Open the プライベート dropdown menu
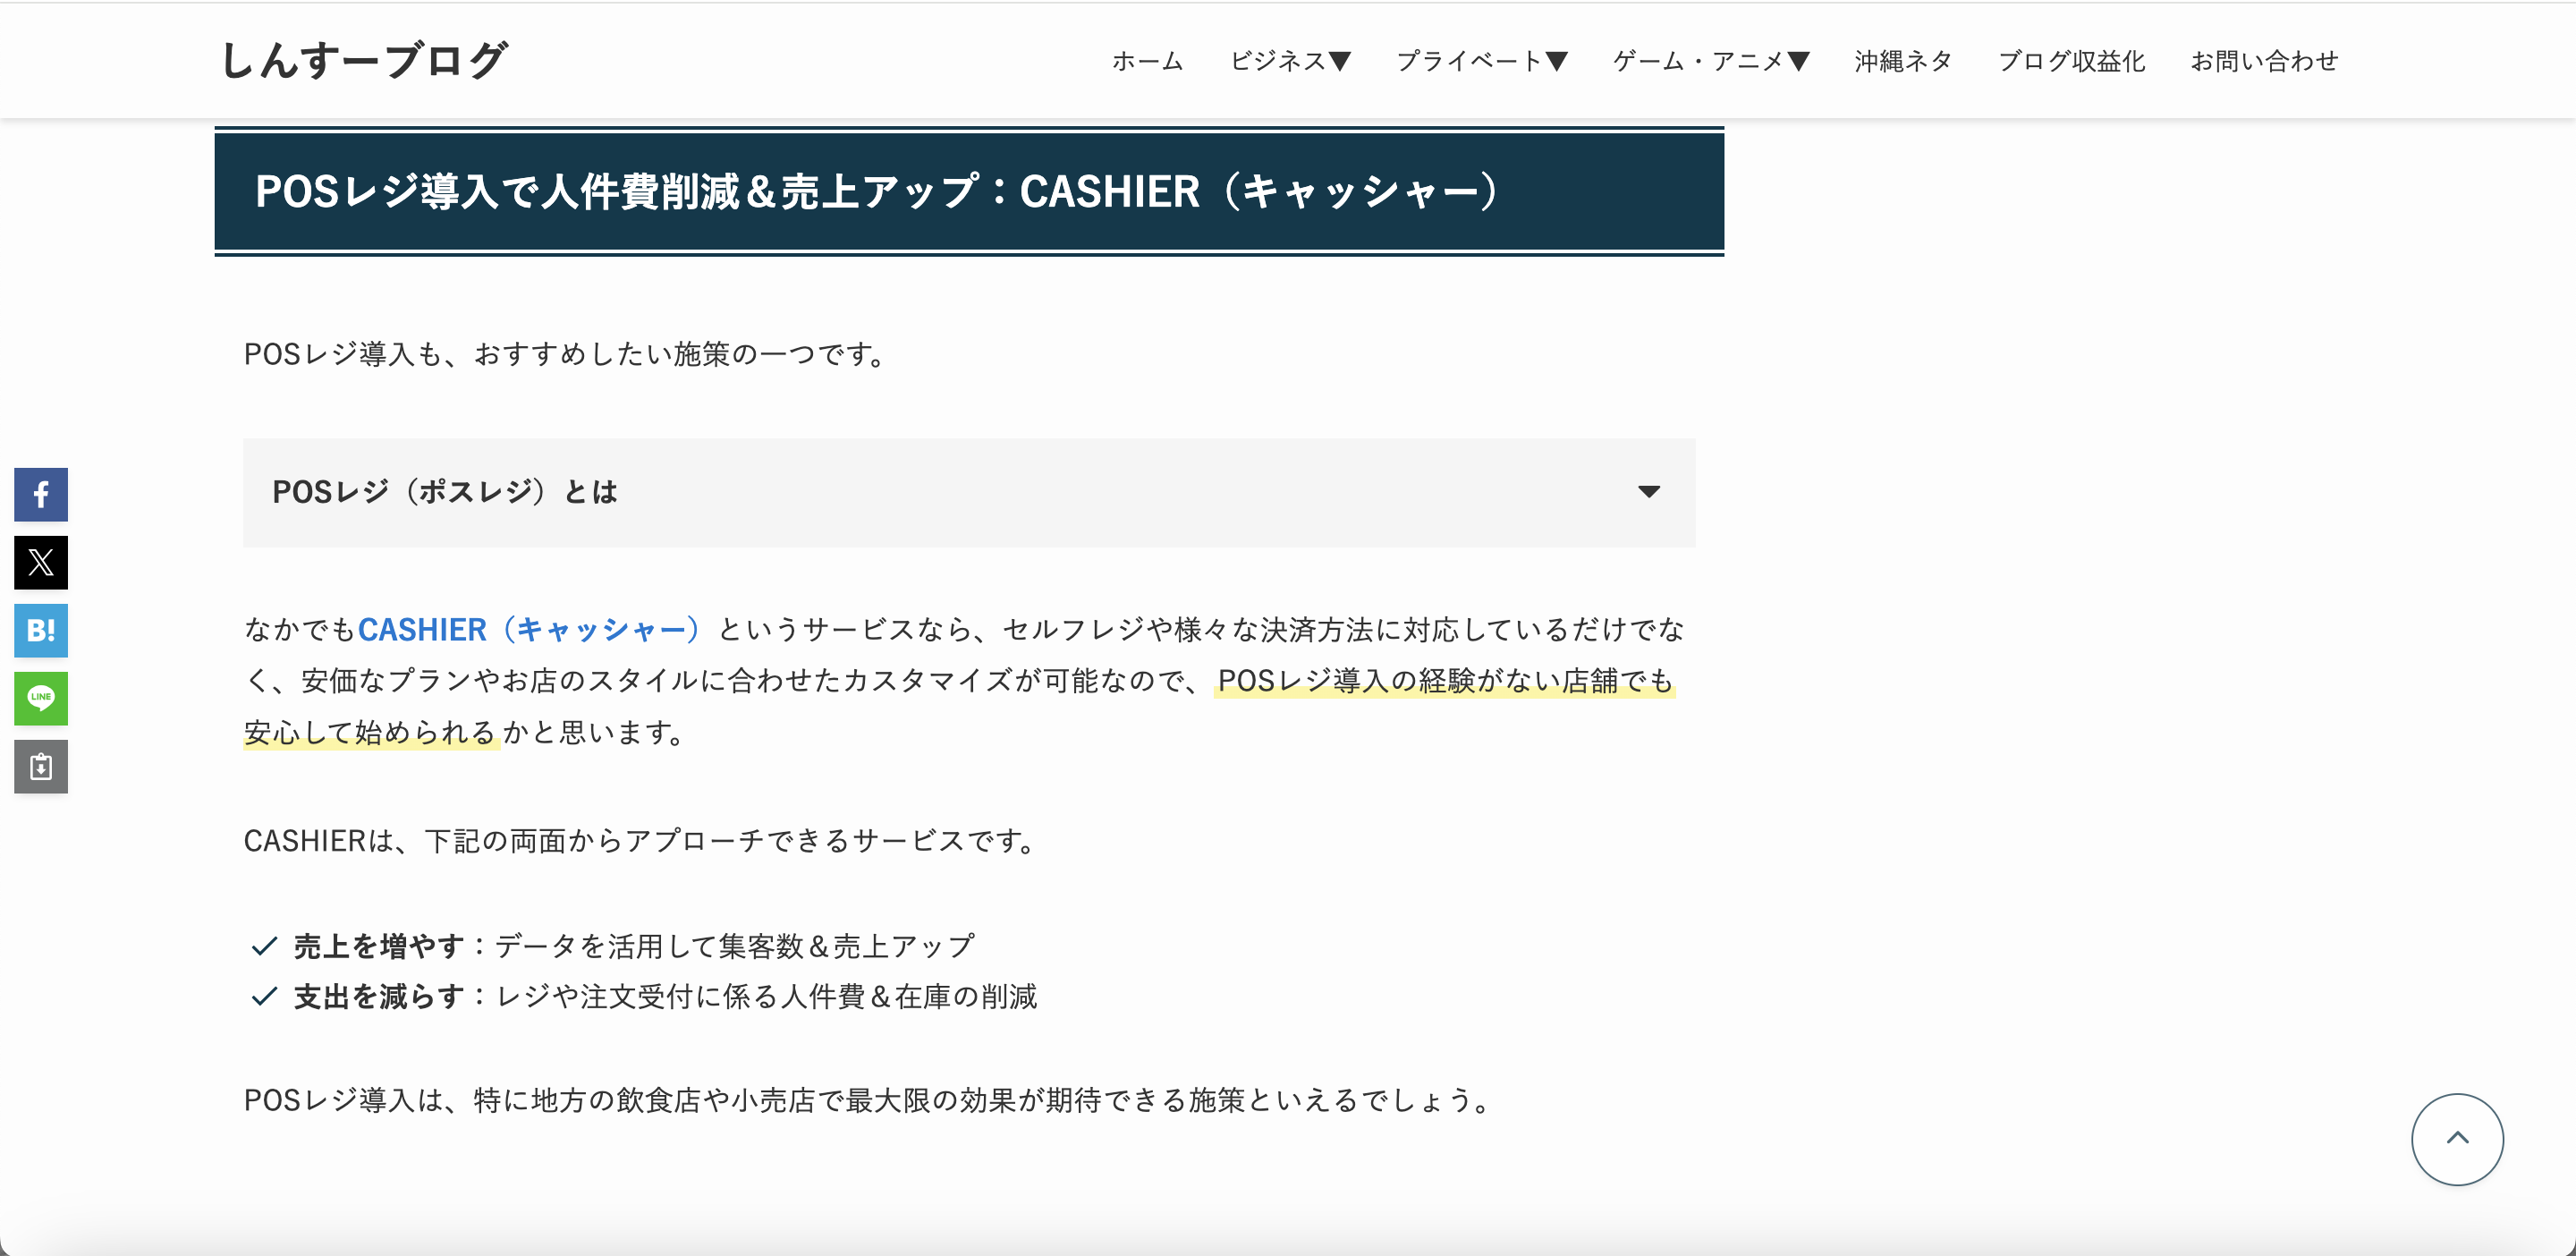 point(1482,59)
